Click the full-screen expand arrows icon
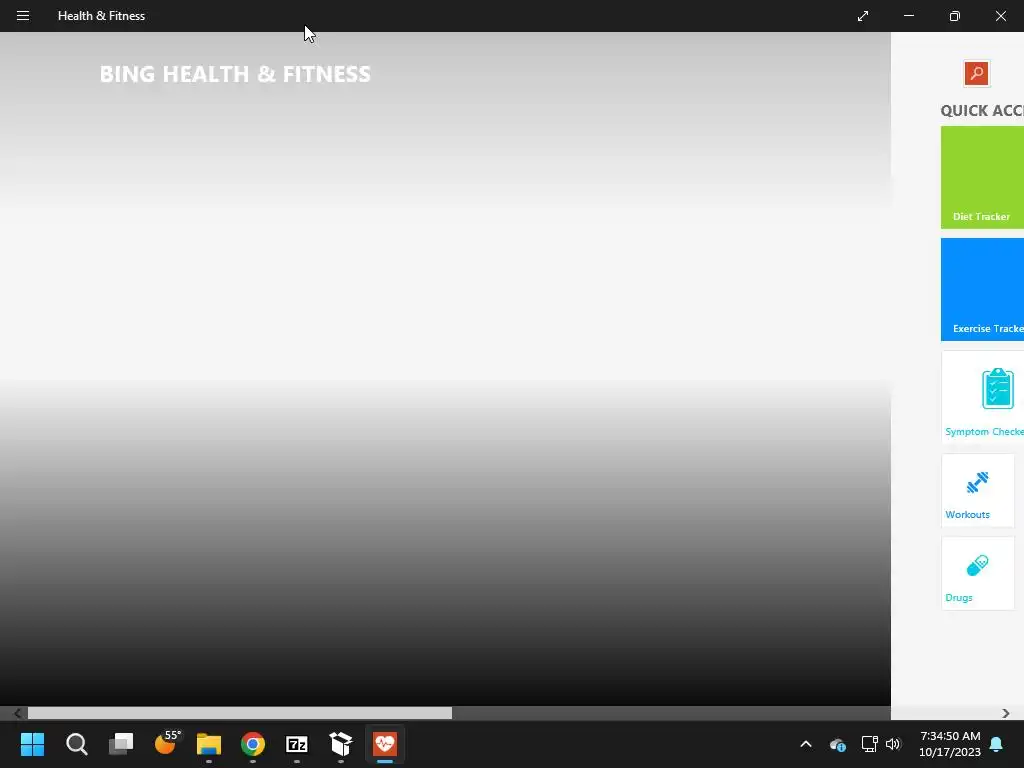Screen dimensions: 1024x768 tap(863, 16)
